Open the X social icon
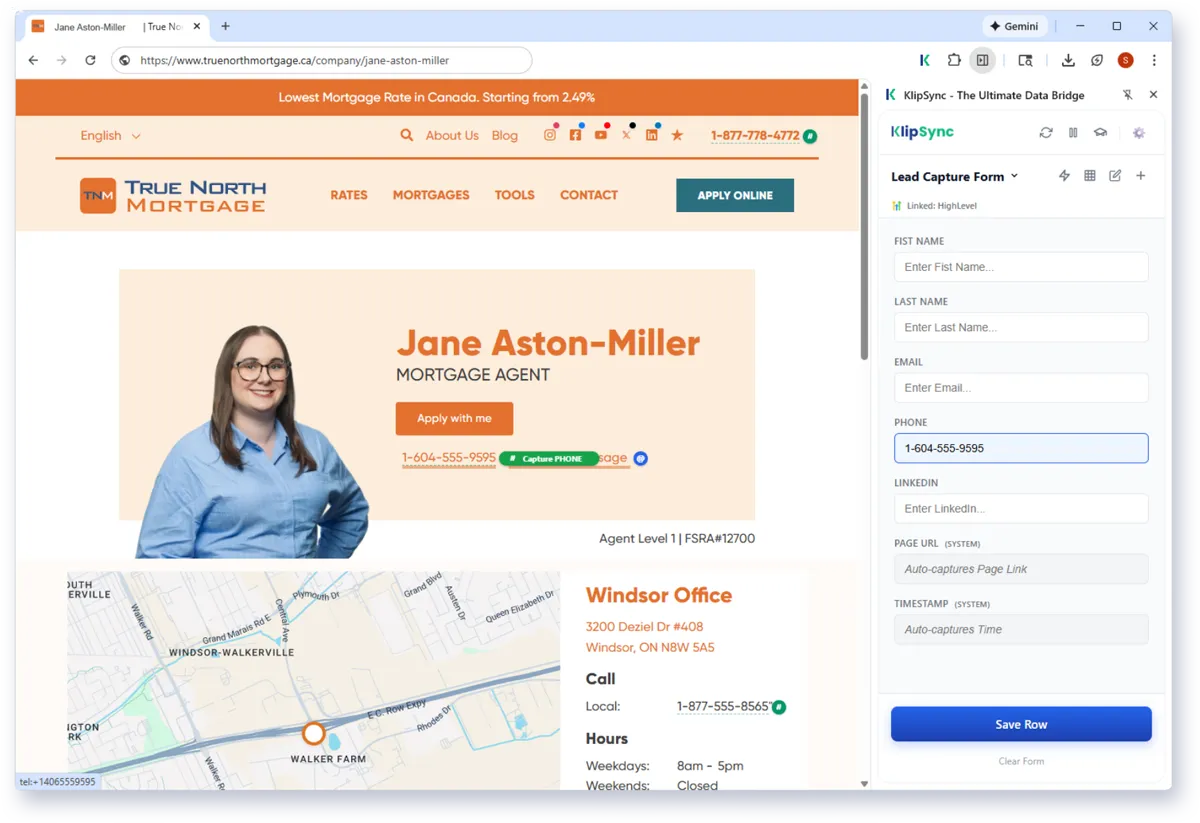The image size is (1200, 823). point(626,135)
